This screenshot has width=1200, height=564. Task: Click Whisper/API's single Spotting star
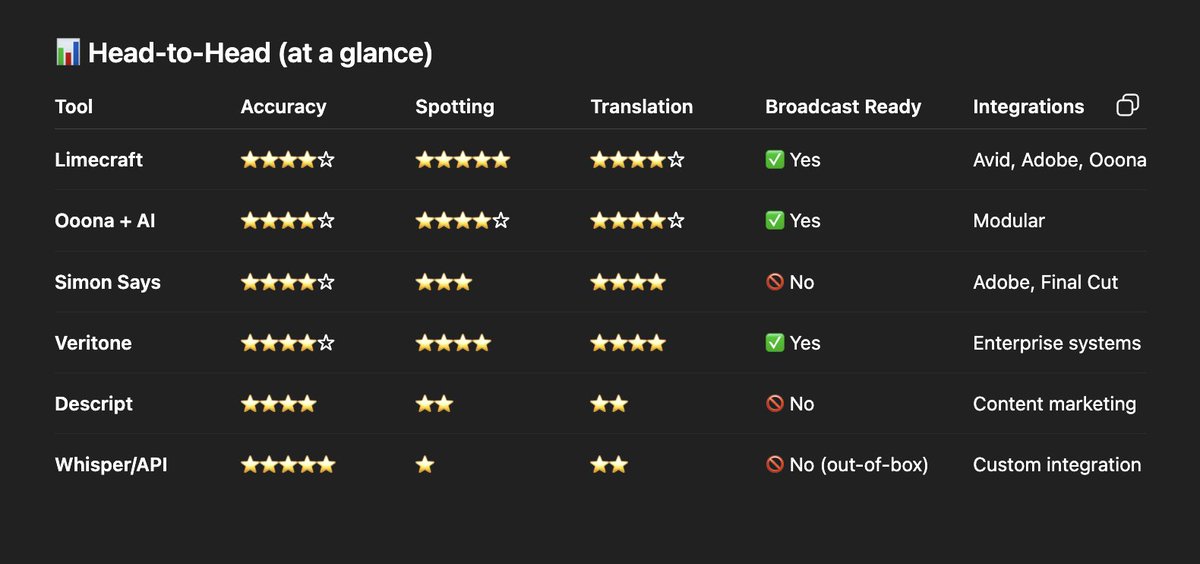(x=425, y=465)
